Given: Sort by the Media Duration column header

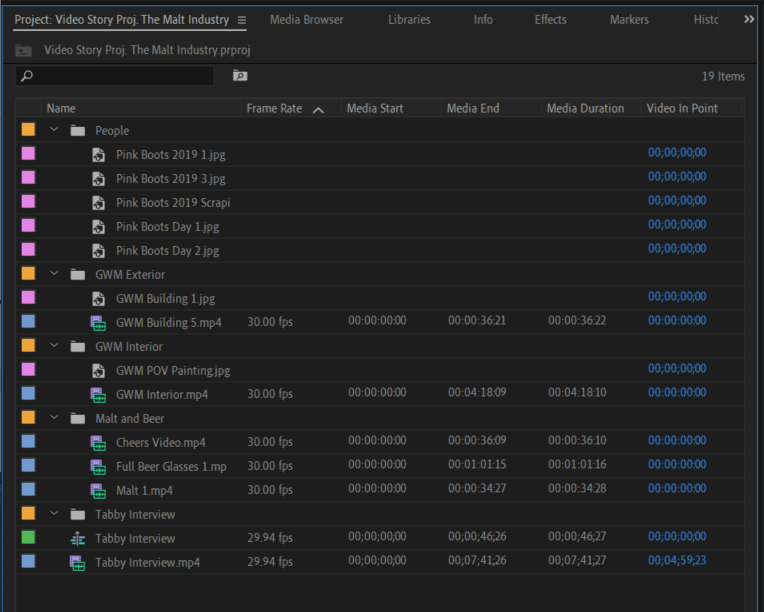Looking at the screenshot, I should point(585,108).
